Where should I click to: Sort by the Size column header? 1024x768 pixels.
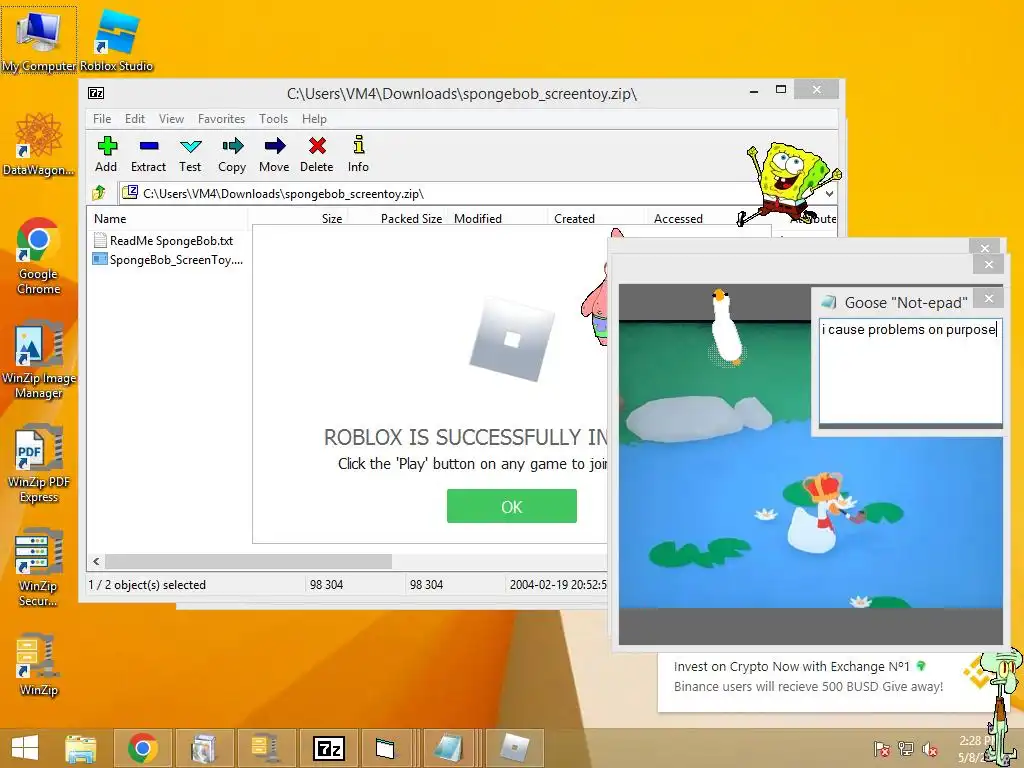298,219
